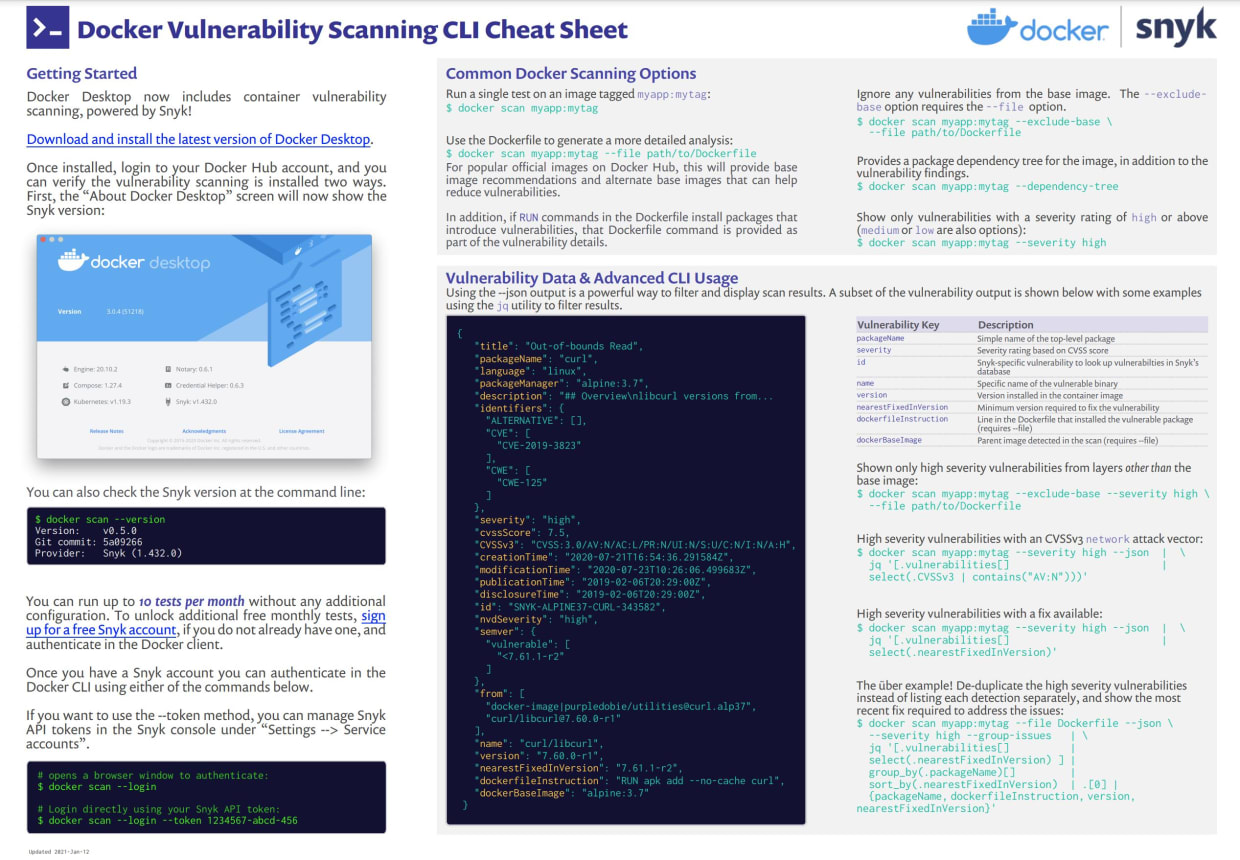Click the "dockerBaseImage": "alpine:3.7" JSON line
1240x860 pixels.
pyautogui.click(x=562, y=793)
